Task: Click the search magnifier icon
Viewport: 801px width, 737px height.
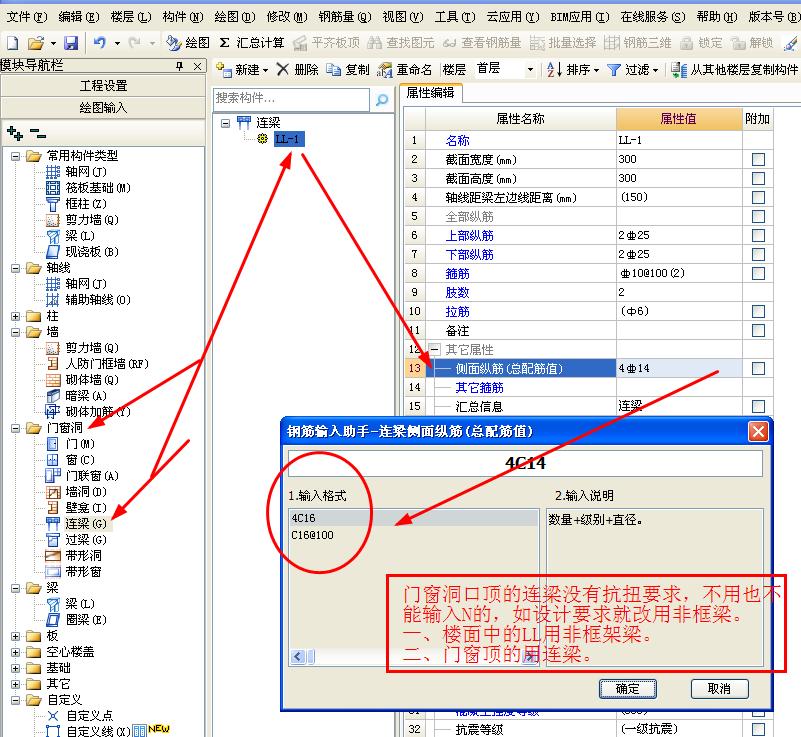Action: (x=382, y=100)
